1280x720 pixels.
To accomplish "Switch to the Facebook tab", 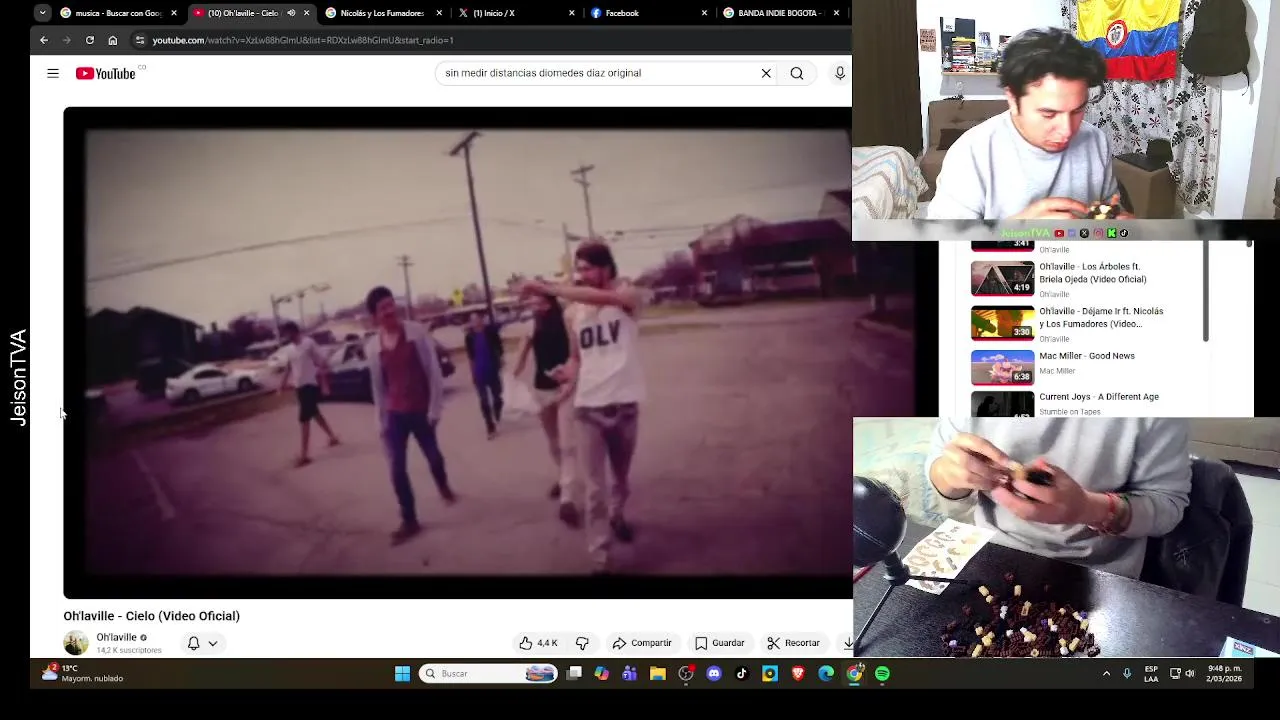I will coord(648,13).
